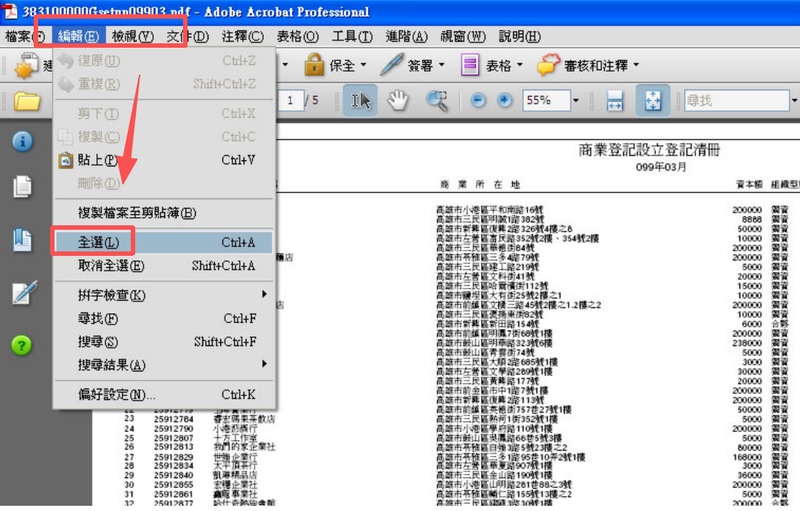This screenshot has width=800, height=511.
Task: Select the Hand tool
Action: (x=398, y=100)
